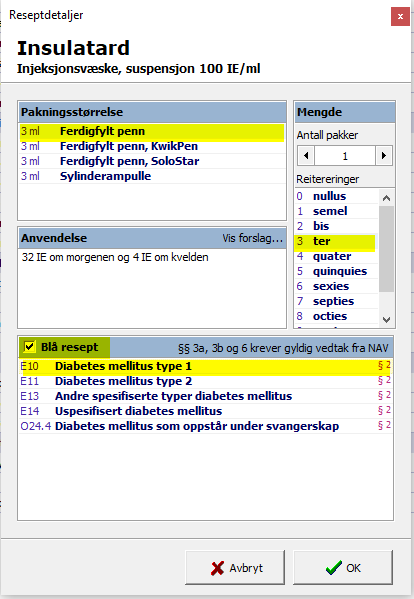Image resolution: width=414 pixels, height=599 pixels.
Task: Decrease package count with left arrow
Action: [x=306, y=156]
